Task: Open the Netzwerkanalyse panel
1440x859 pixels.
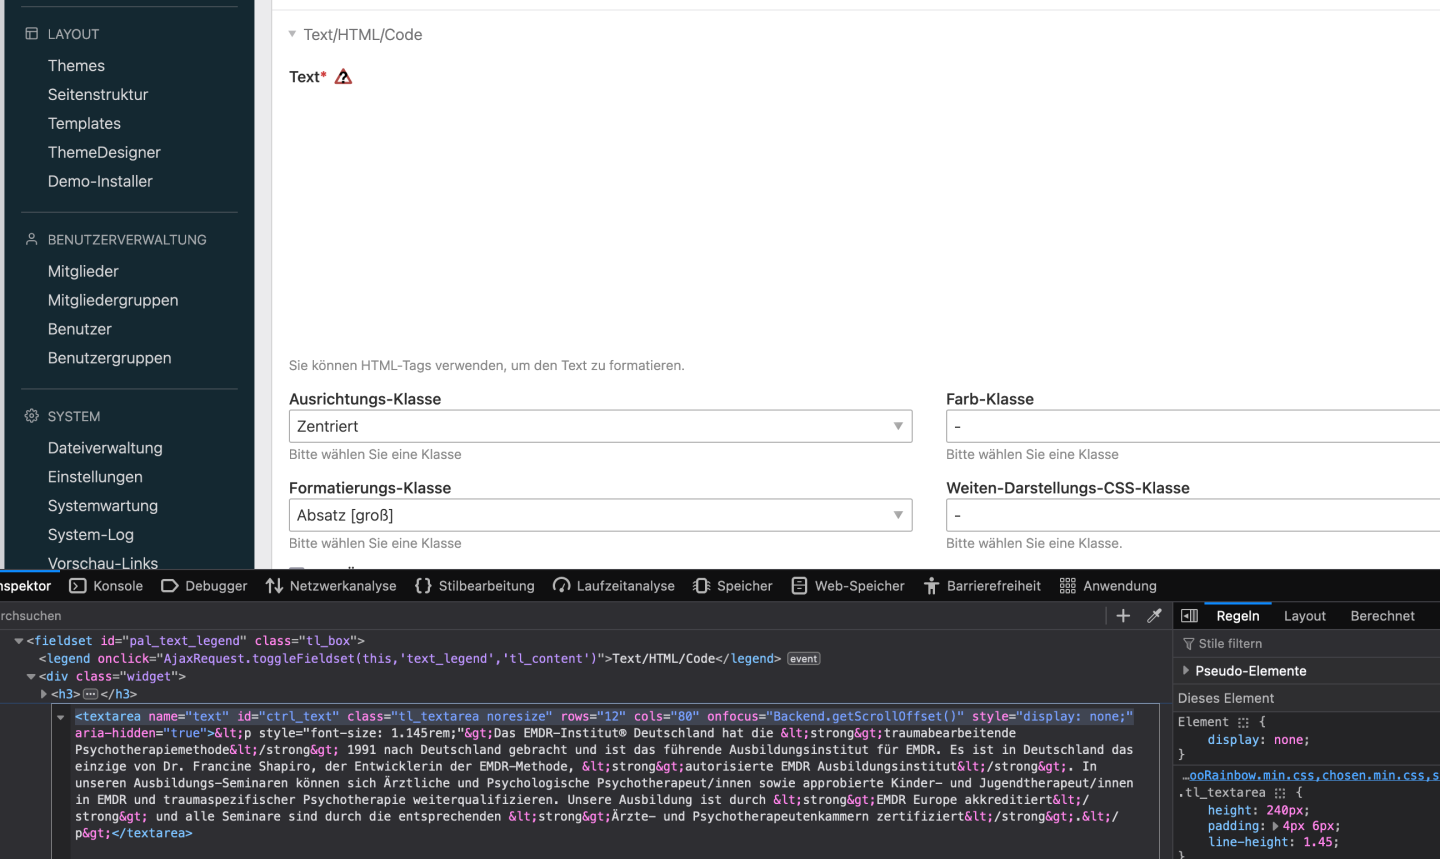Action: pyautogui.click(x=331, y=586)
